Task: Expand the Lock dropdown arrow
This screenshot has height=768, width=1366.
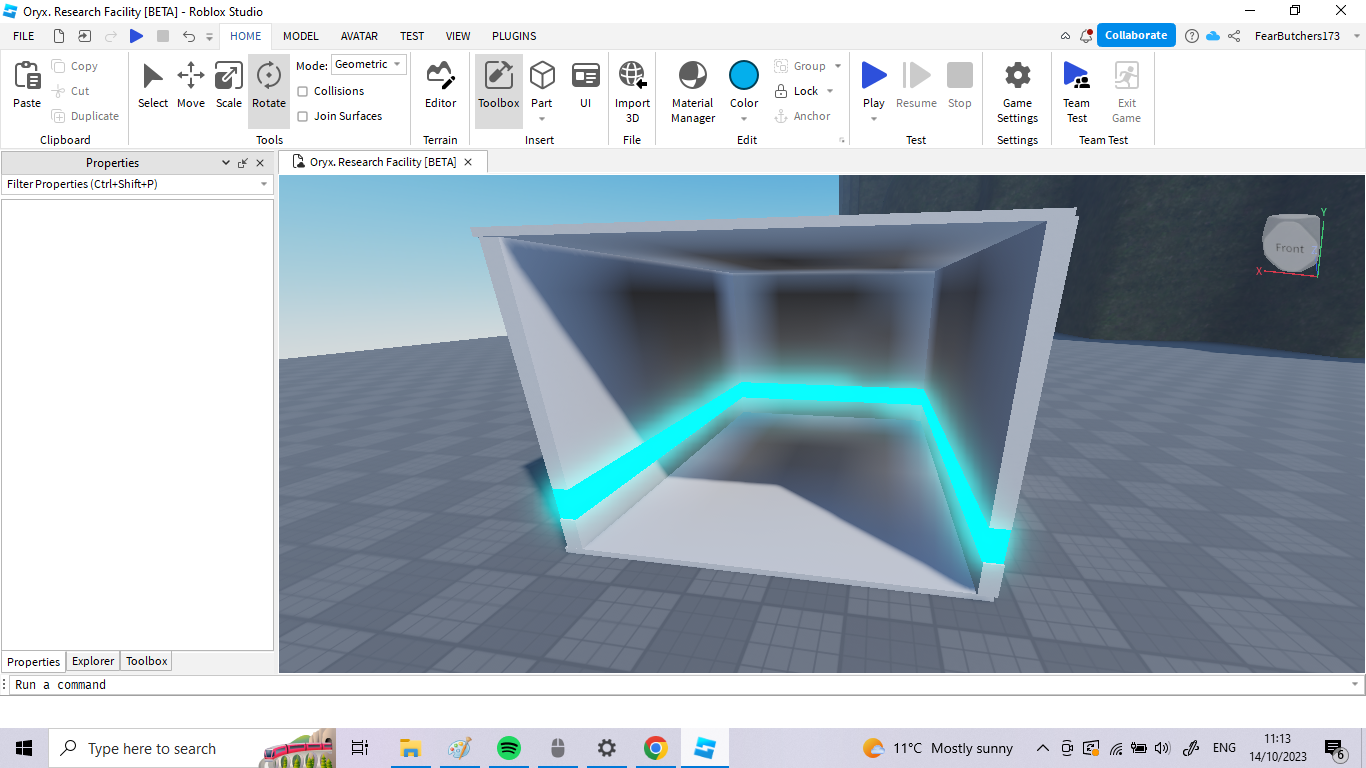Action: coord(830,91)
